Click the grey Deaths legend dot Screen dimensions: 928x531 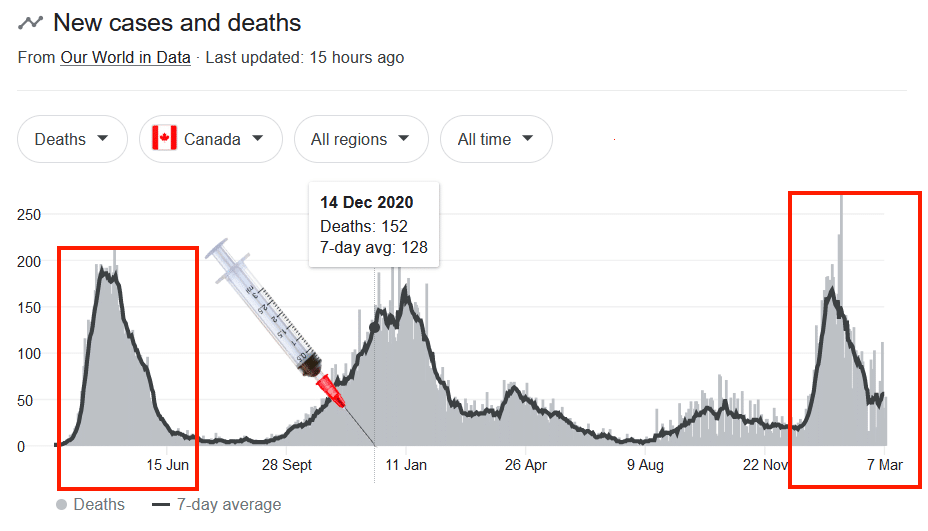[62, 505]
